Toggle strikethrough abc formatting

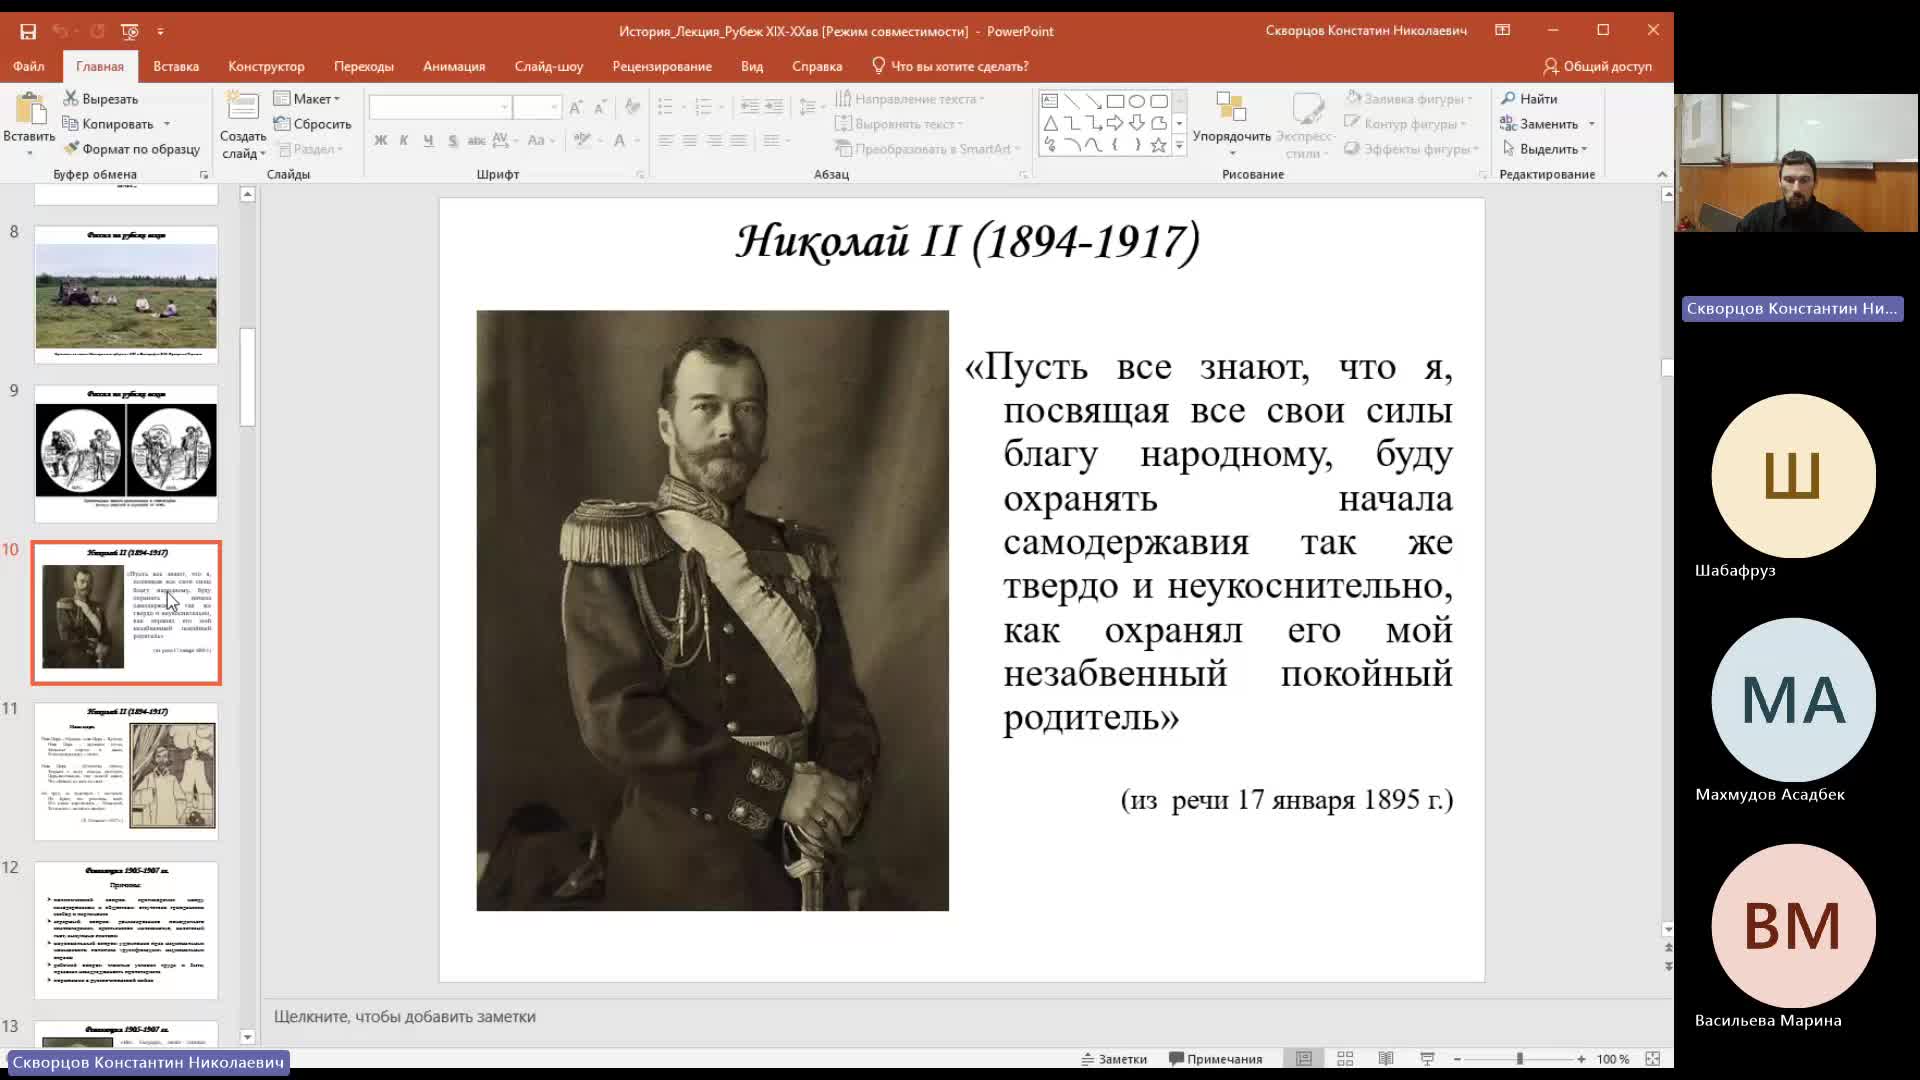coord(477,140)
